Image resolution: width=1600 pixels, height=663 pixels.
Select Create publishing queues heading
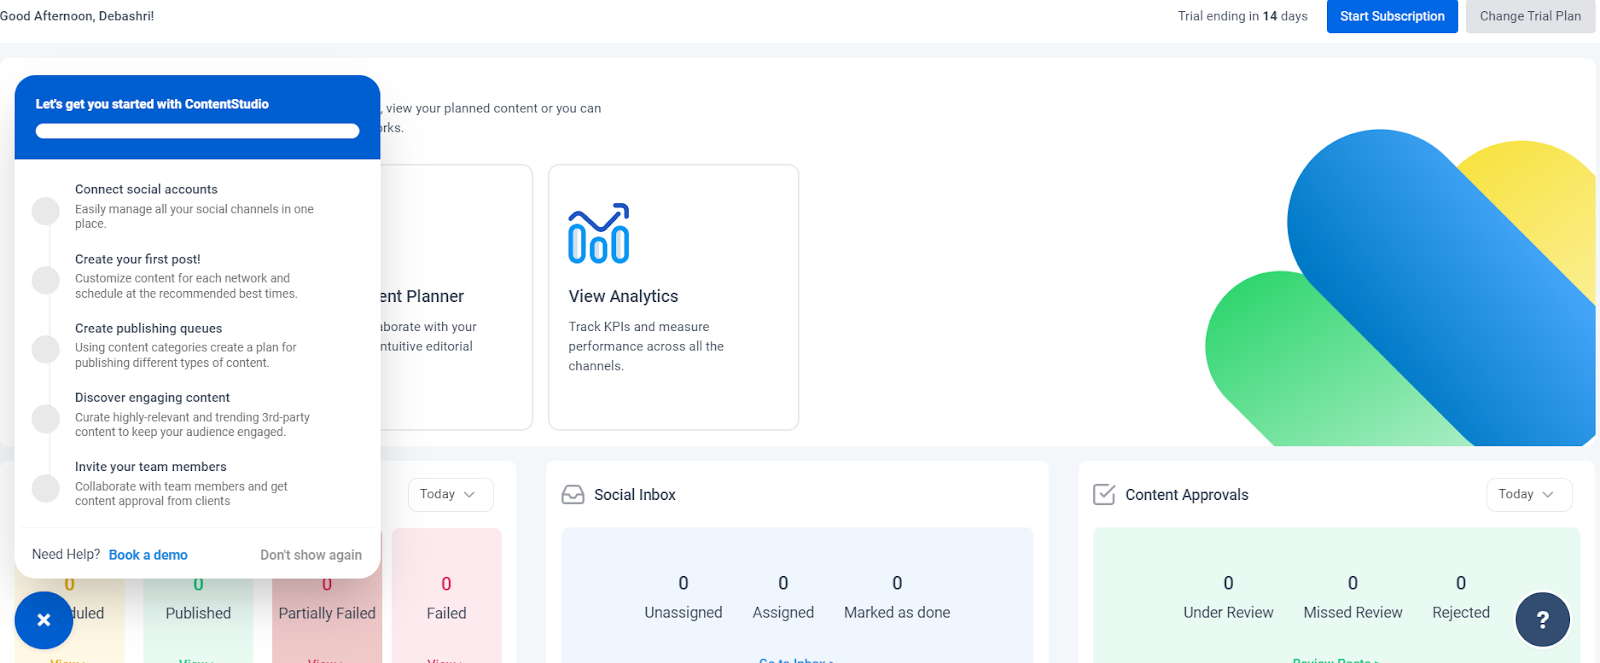tap(149, 328)
